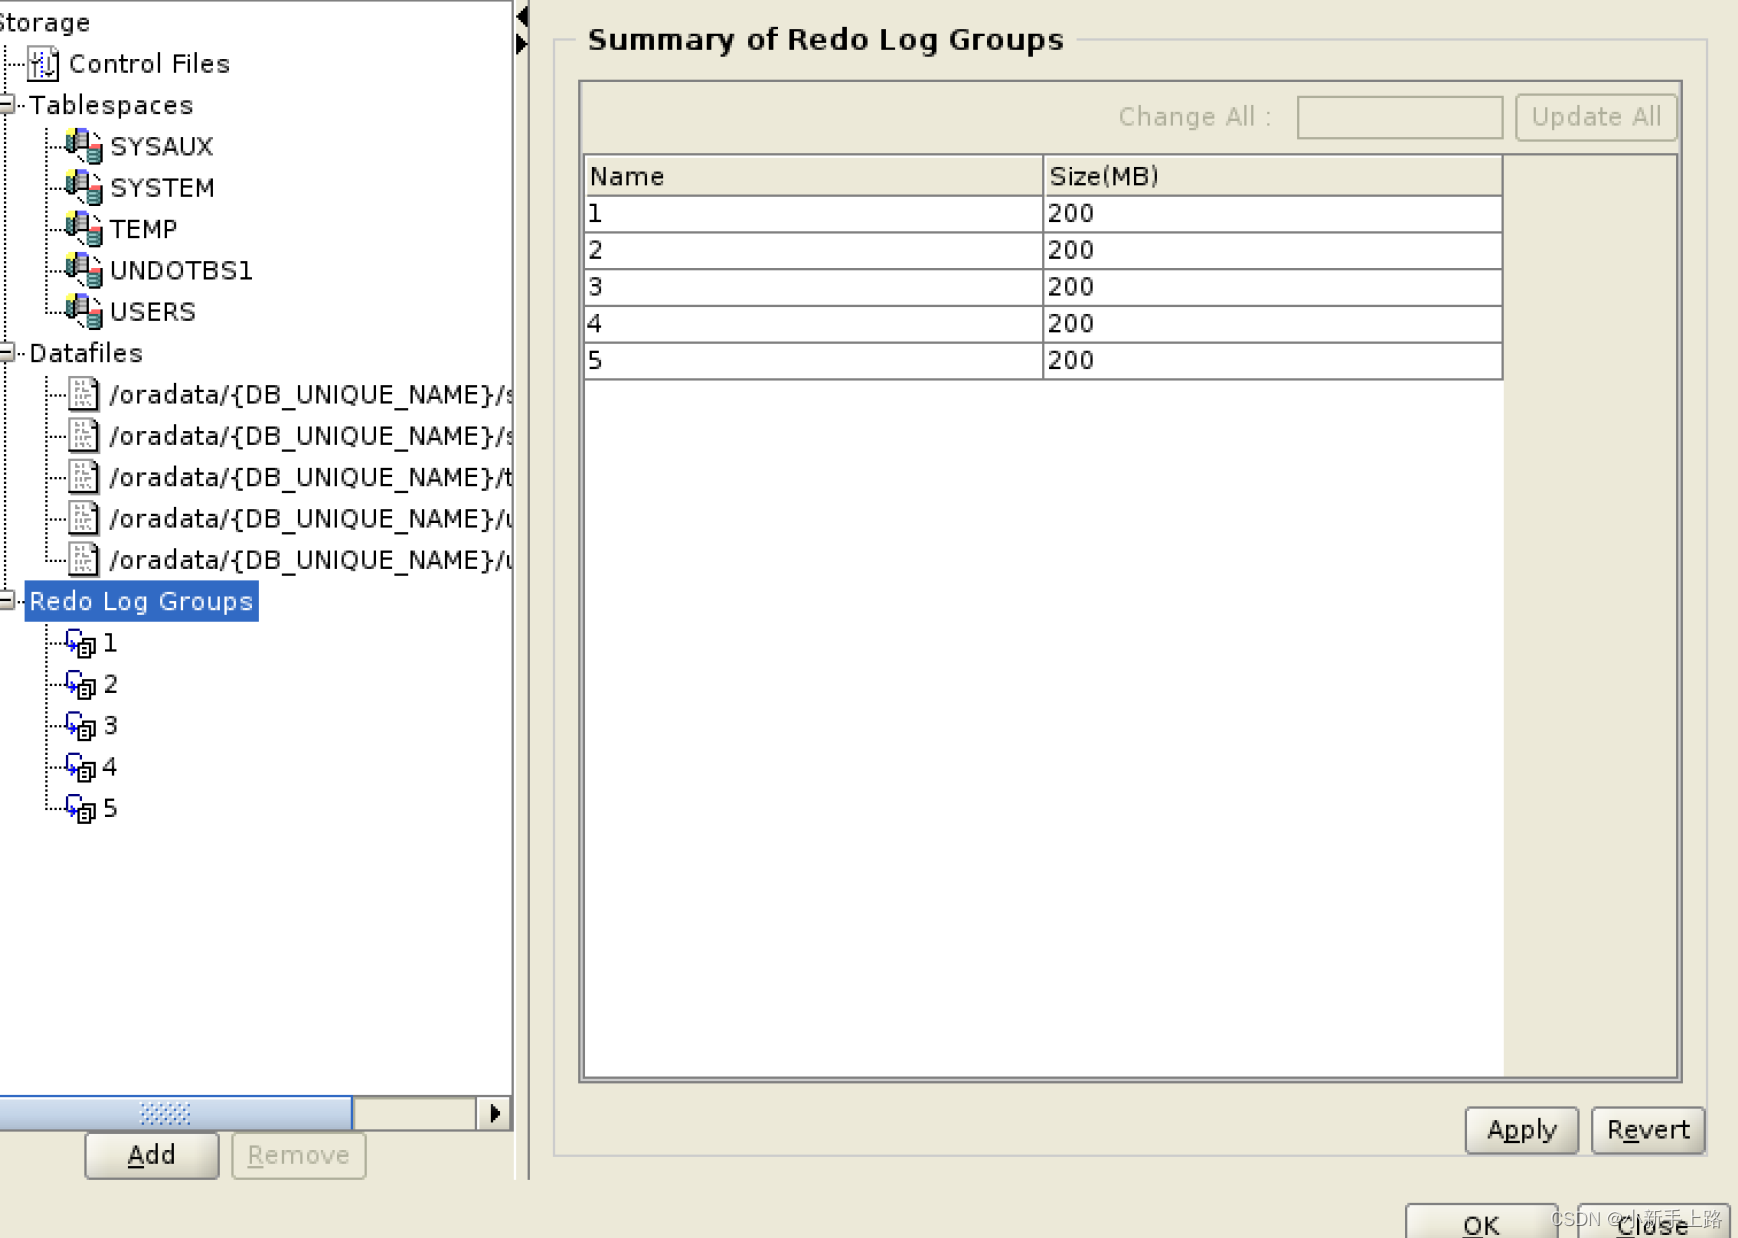Click the second datafile icon
The width and height of the screenshot is (1738, 1238).
click(83, 435)
